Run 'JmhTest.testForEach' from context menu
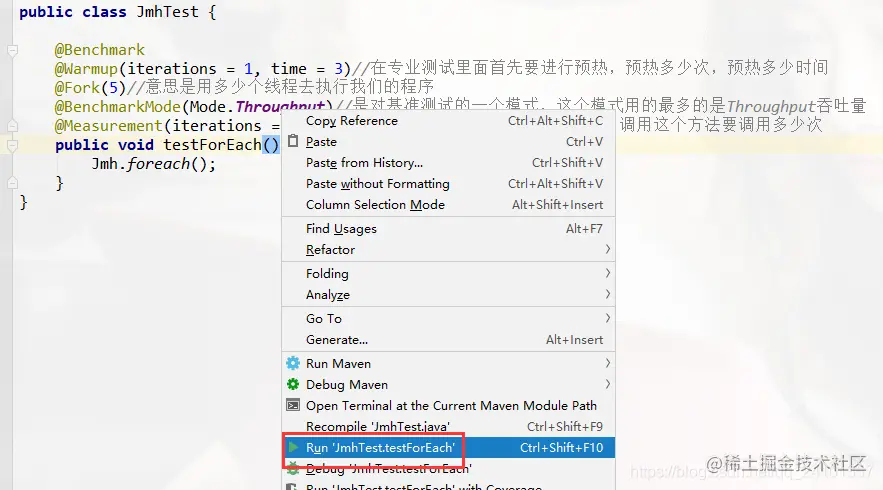The height and width of the screenshot is (490, 883). [448, 448]
